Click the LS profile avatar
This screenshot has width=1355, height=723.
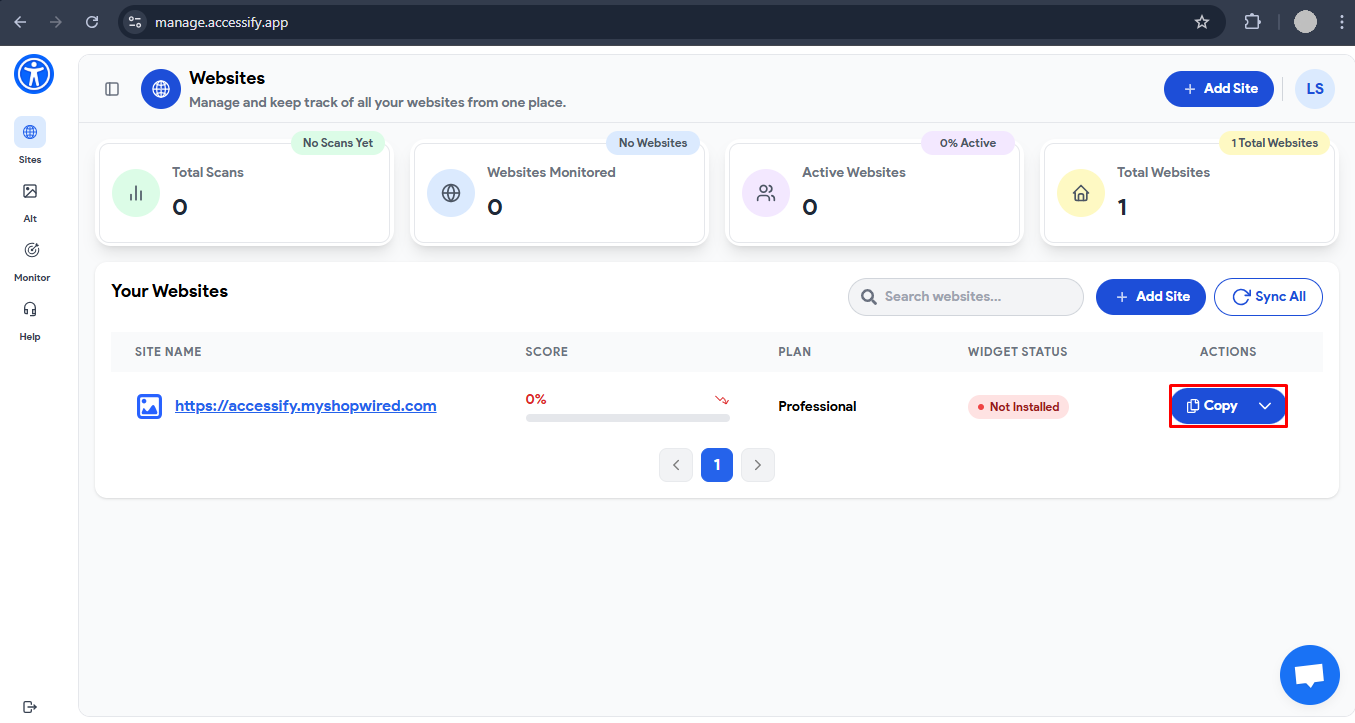click(1314, 88)
